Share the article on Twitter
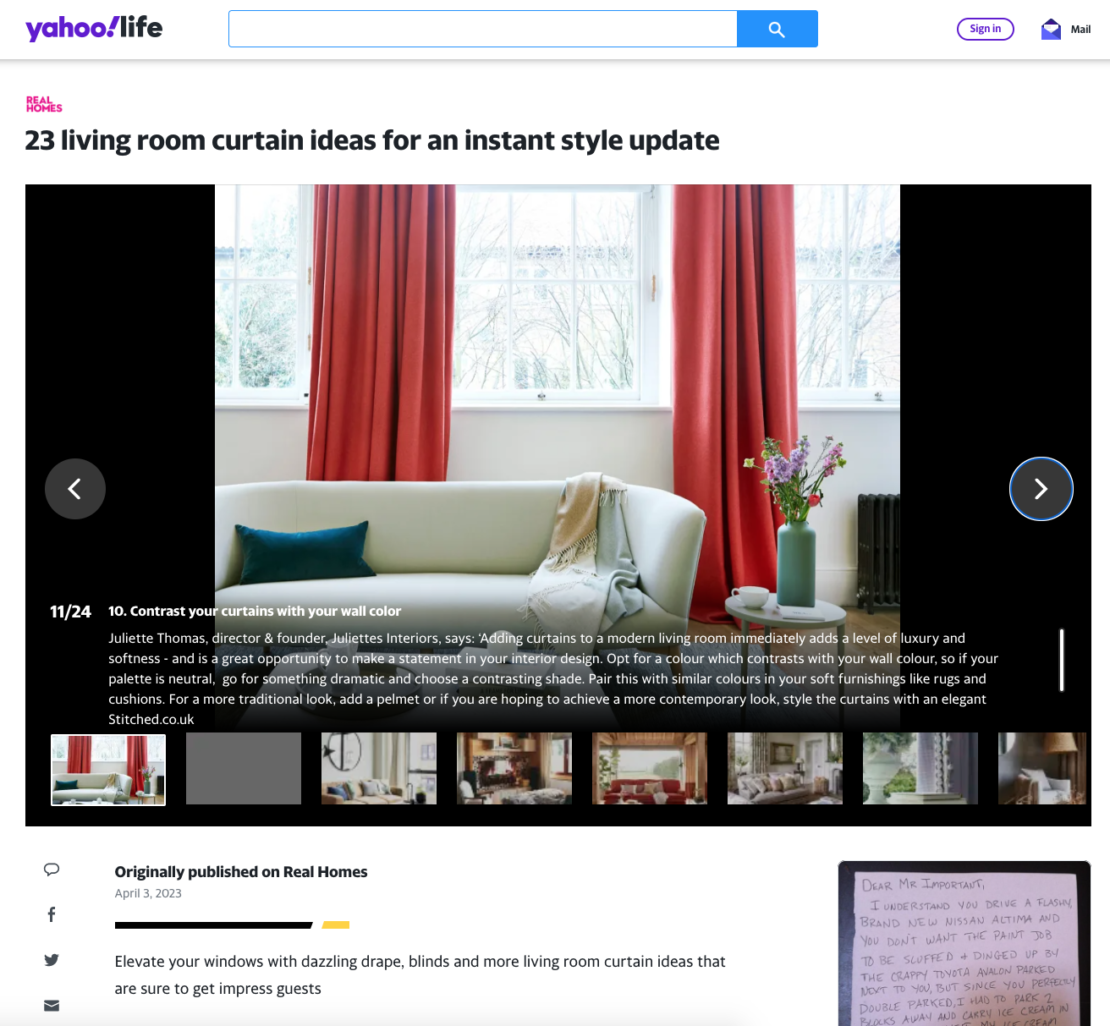The height and width of the screenshot is (1026, 1110). pyautogui.click(x=51, y=959)
